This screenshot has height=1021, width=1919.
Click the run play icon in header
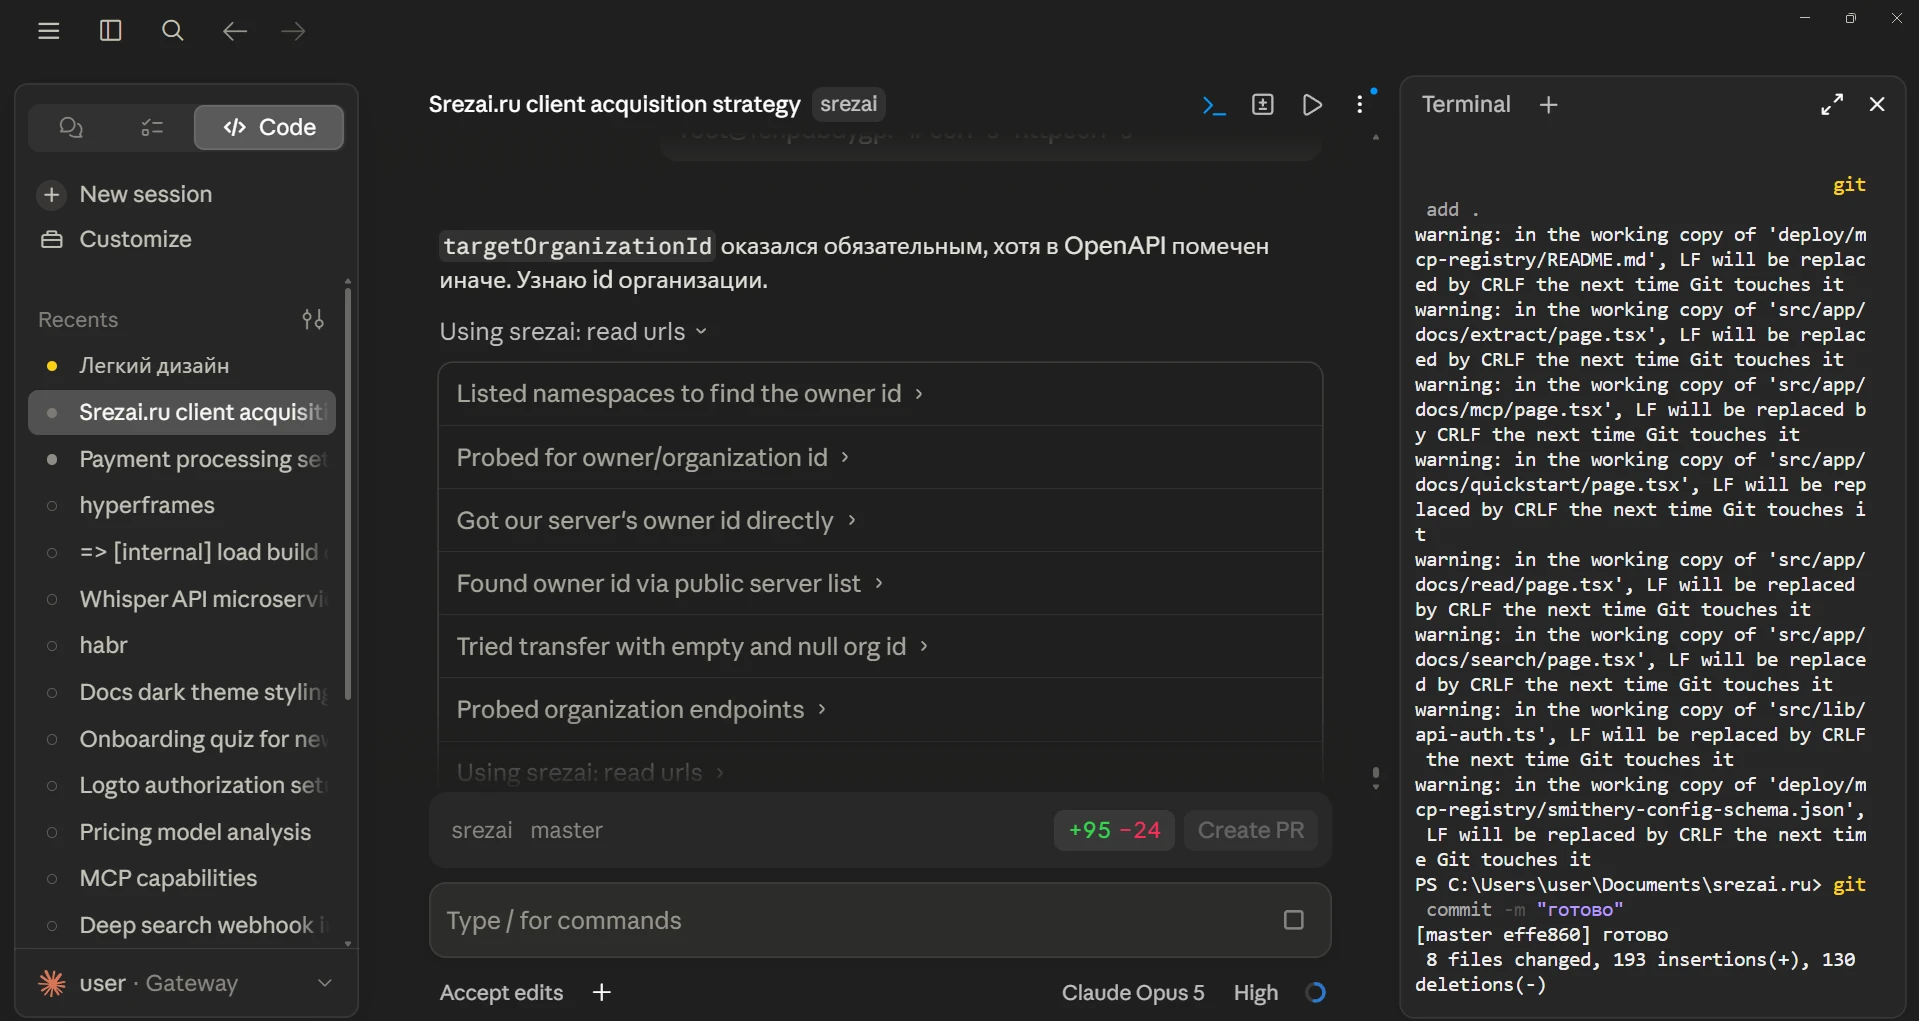pyautogui.click(x=1312, y=105)
